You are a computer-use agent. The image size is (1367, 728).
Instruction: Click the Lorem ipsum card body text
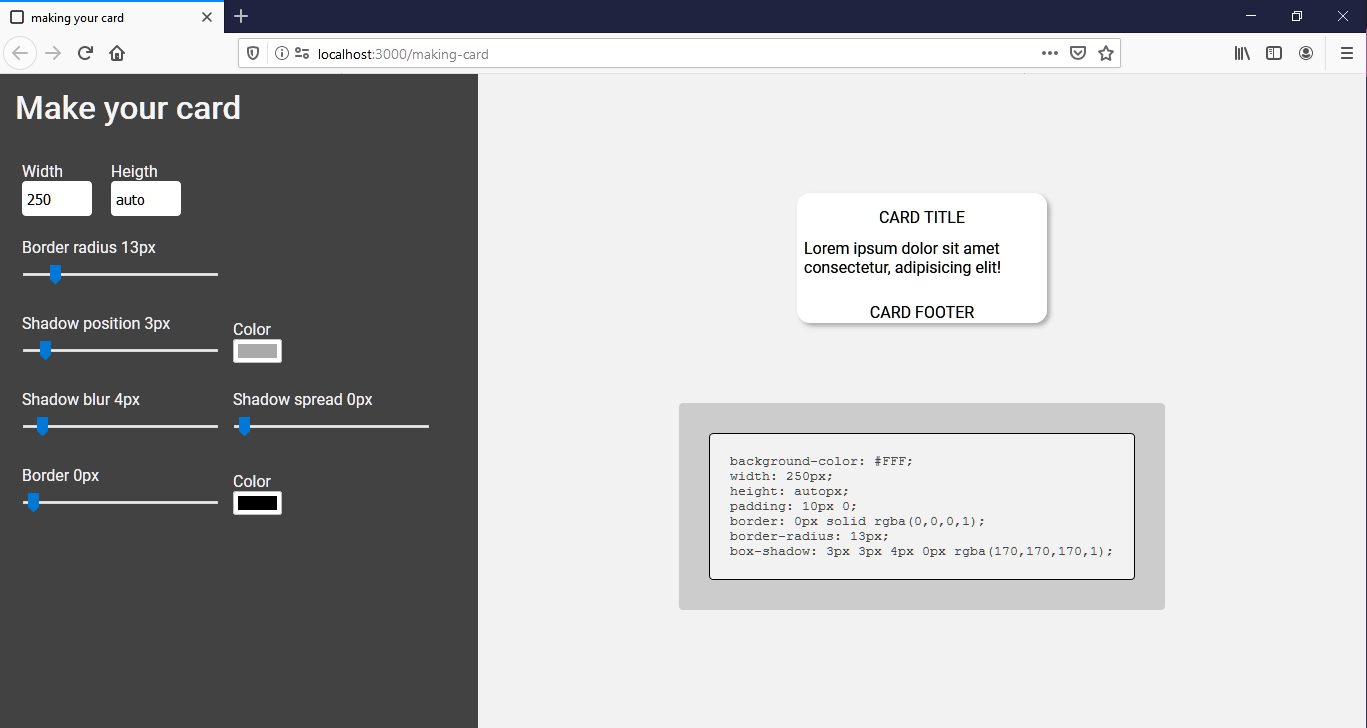pyautogui.click(x=902, y=258)
